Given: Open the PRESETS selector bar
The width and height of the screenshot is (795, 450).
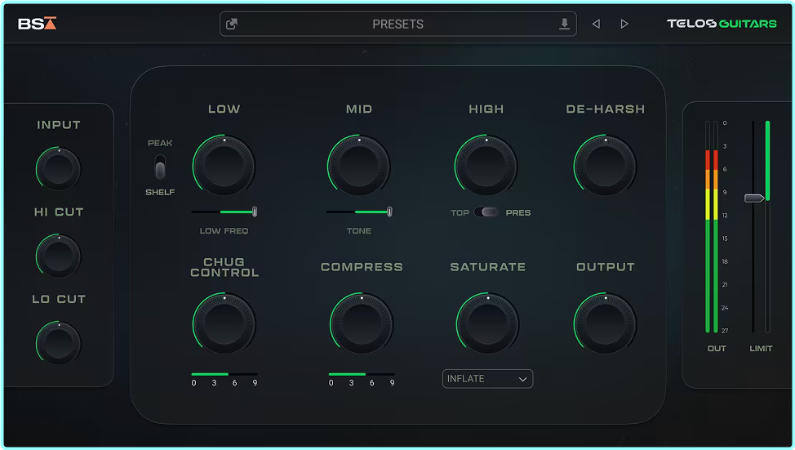Looking at the screenshot, I should [x=398, y=24].
